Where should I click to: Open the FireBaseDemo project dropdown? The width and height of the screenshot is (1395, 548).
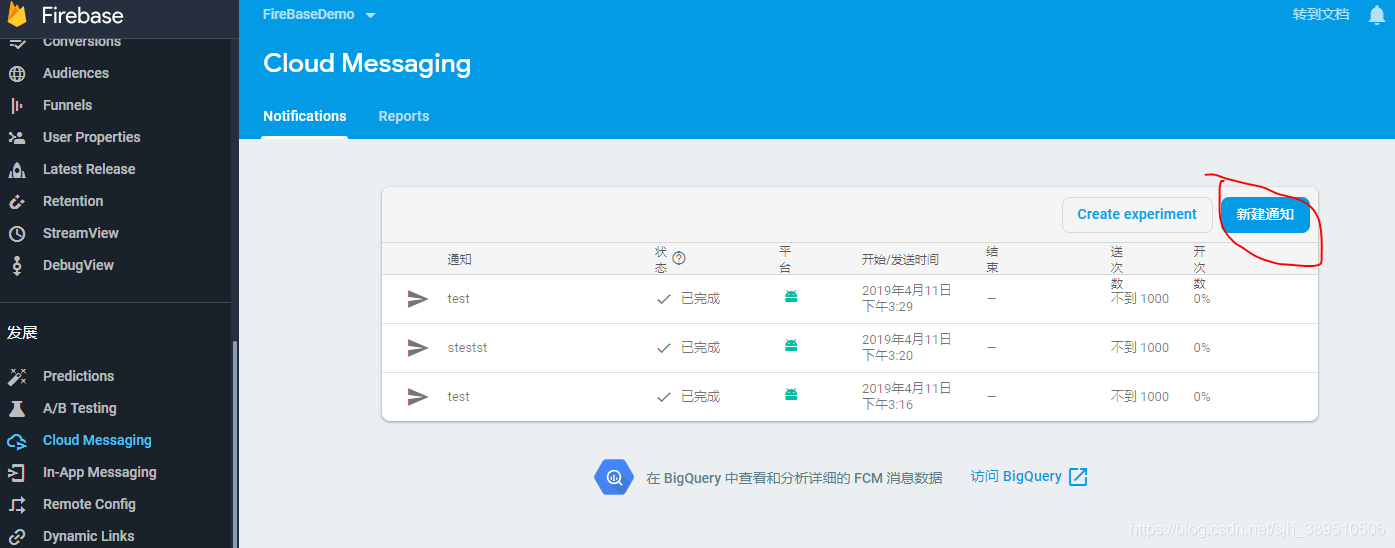(x=319, y=15)
